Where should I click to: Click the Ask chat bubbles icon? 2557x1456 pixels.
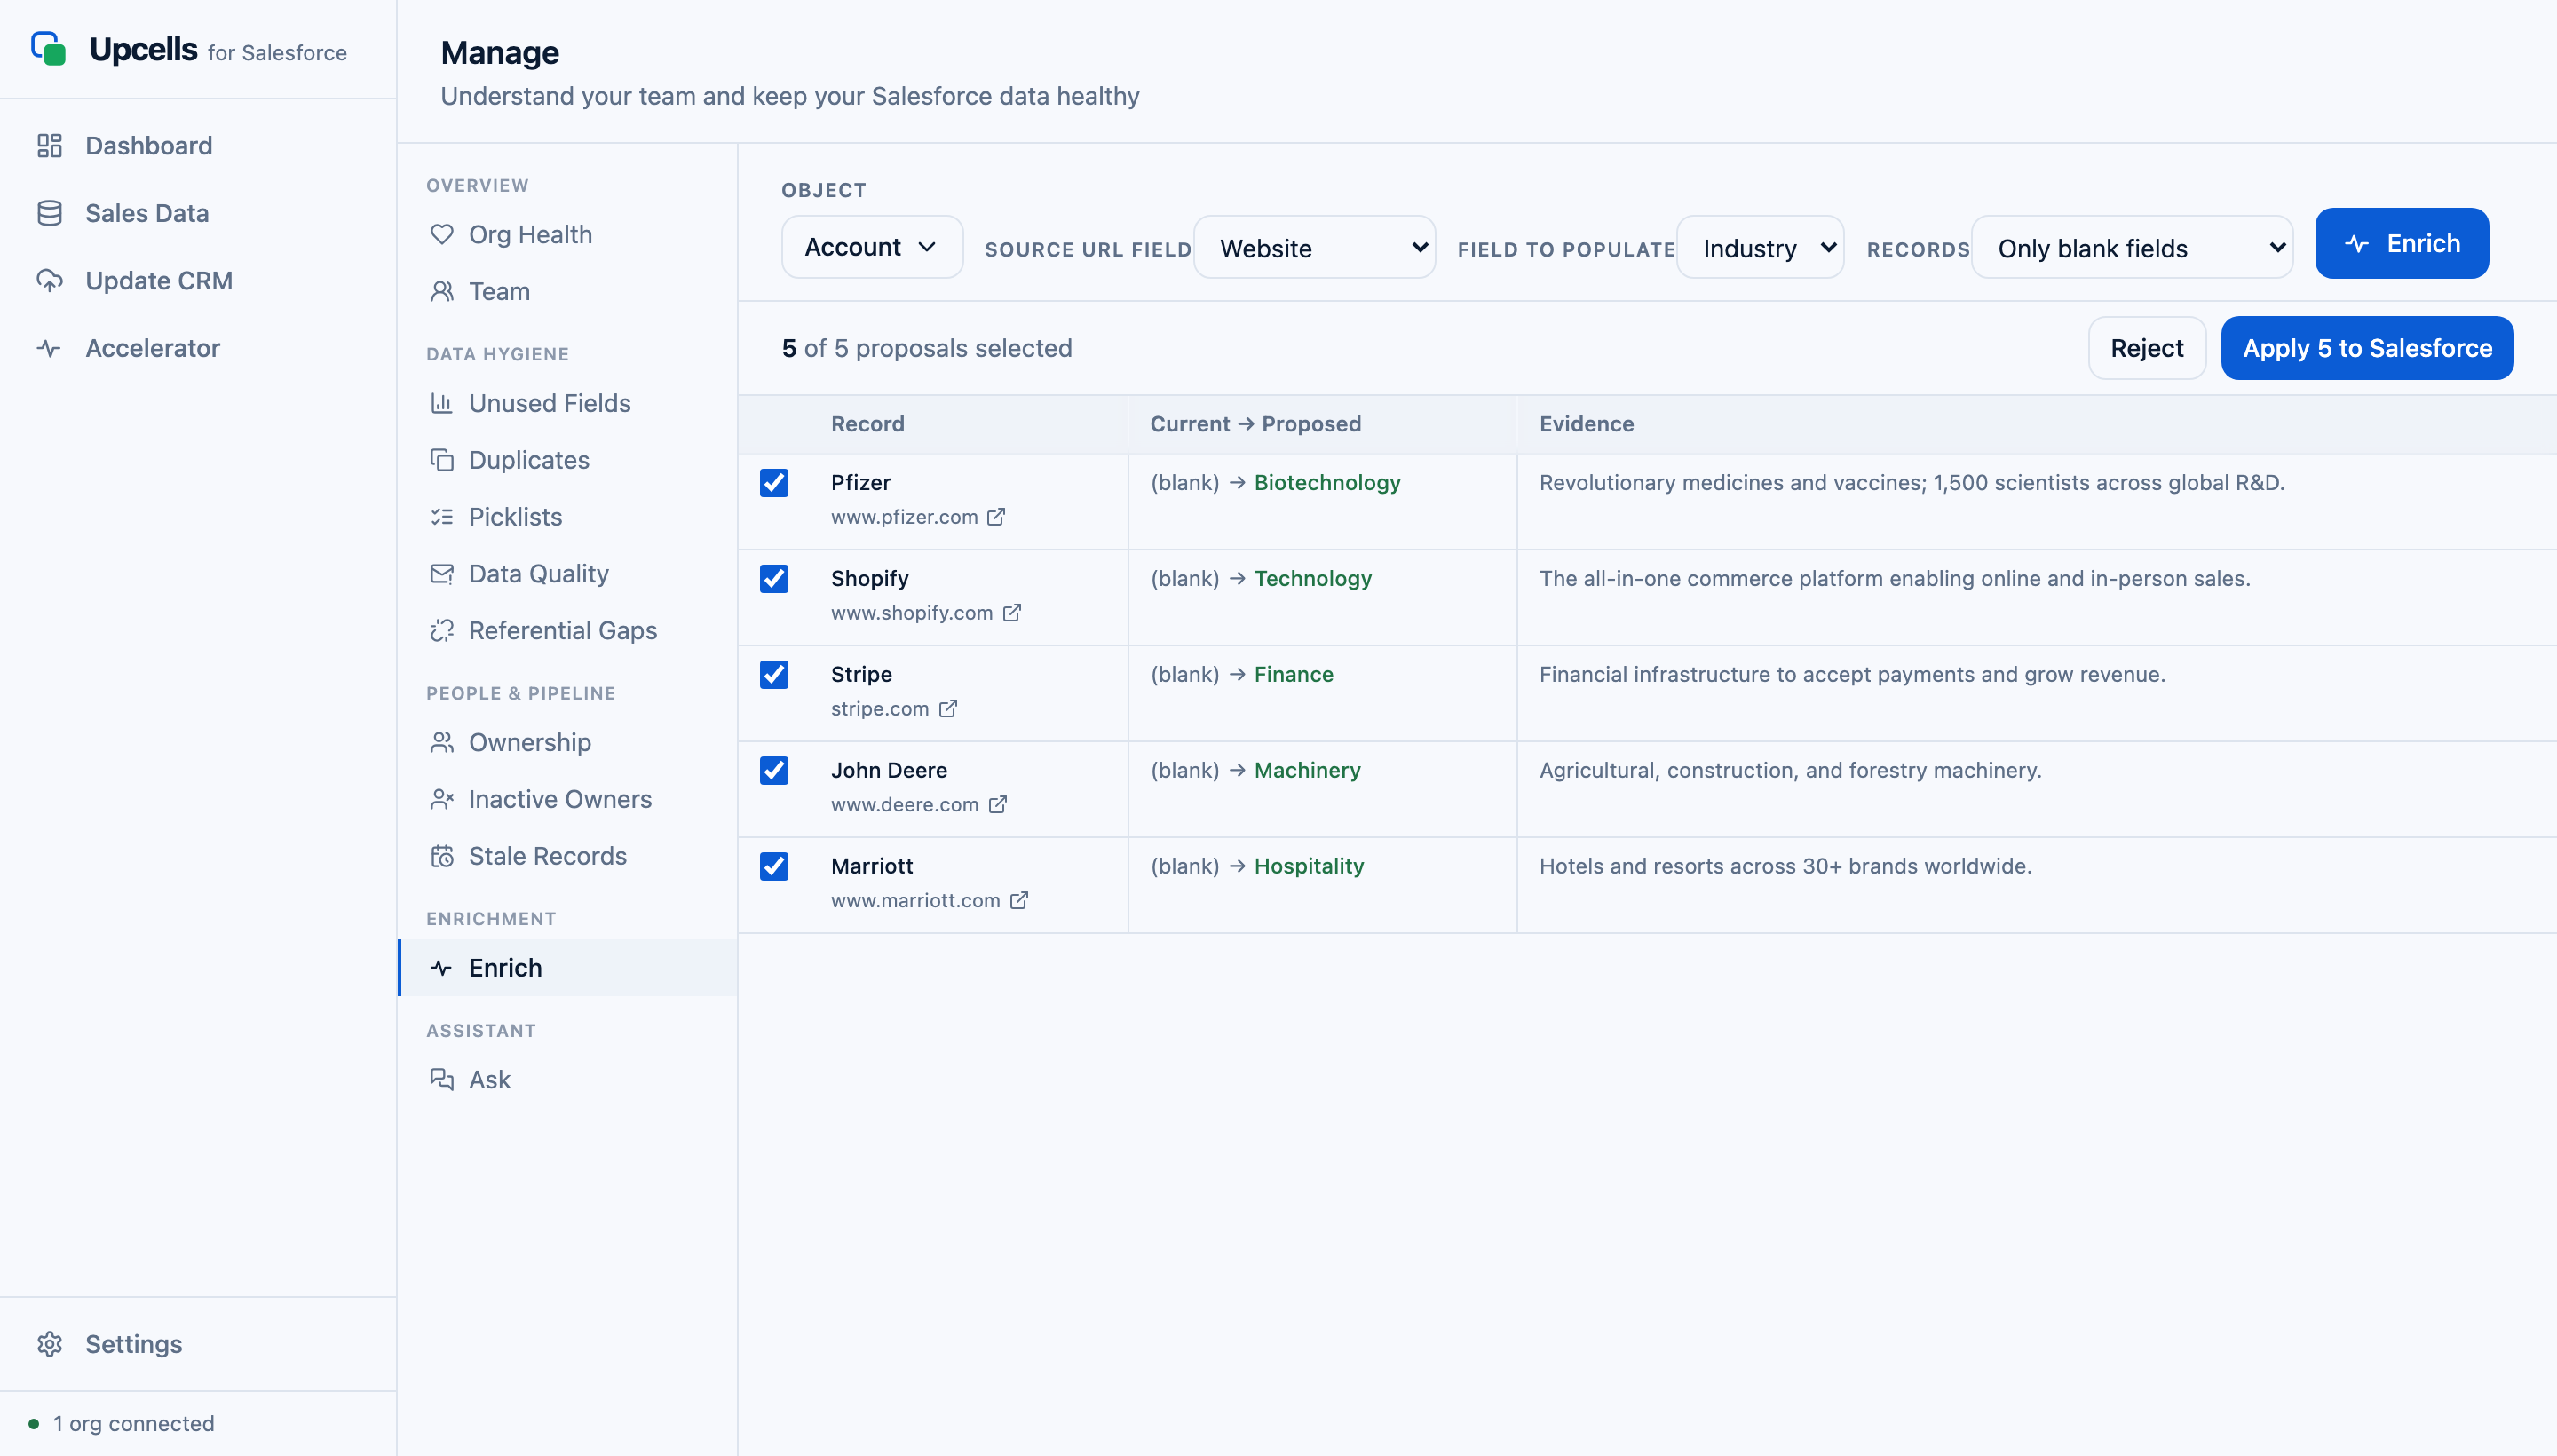[x=441, y=1079]
